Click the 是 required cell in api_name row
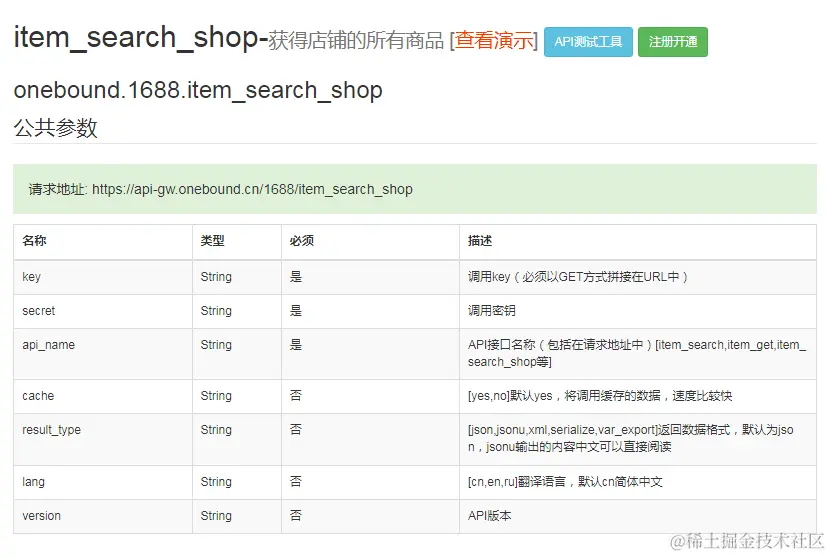 coord(370,353)
